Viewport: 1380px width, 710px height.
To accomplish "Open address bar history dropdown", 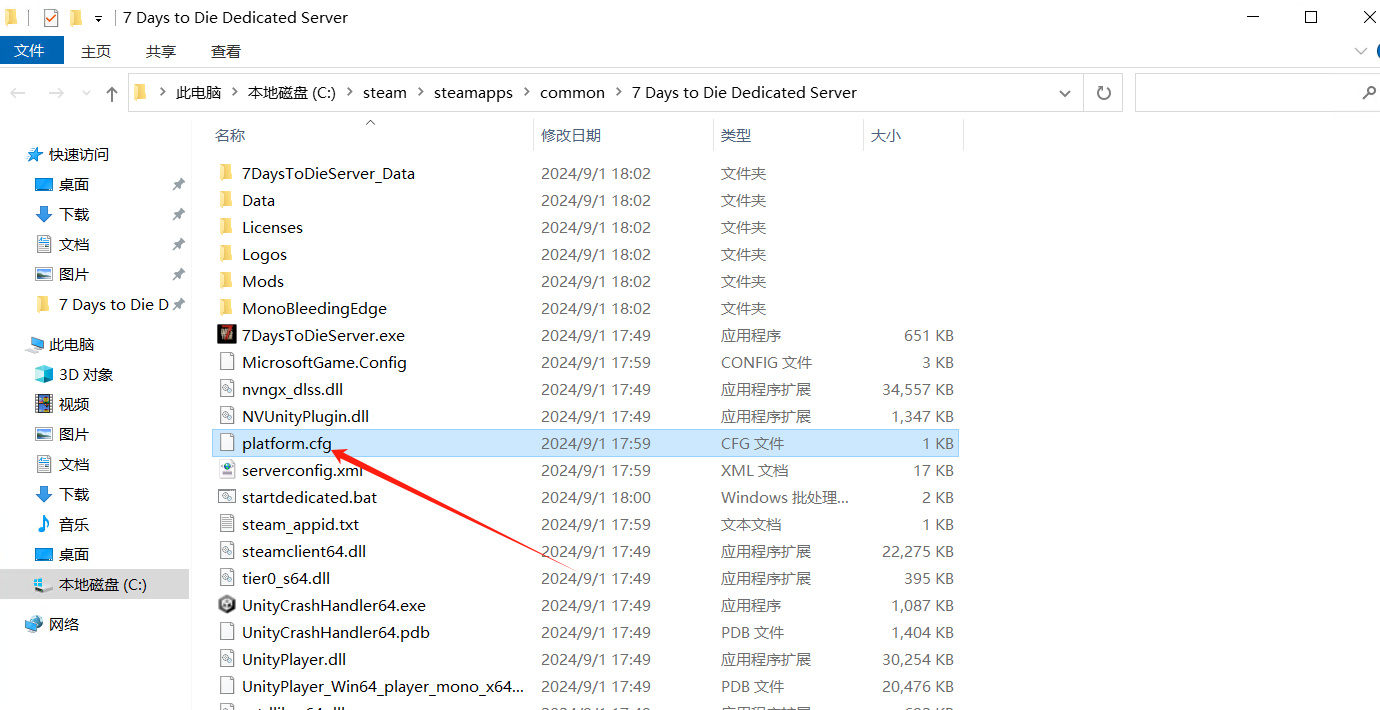I will (x=1065, y=93).
